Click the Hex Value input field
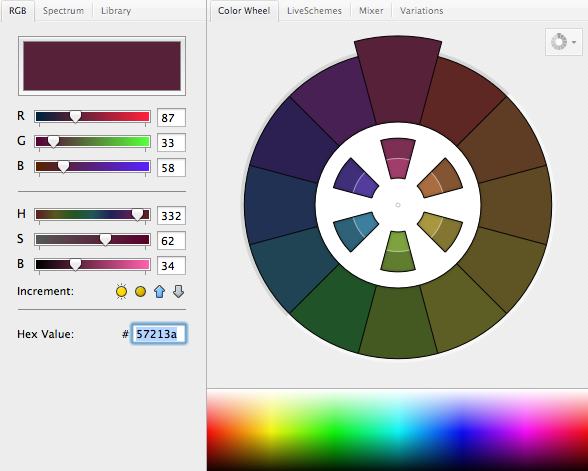This screenshot has height=471, width=588. click(x=159, y=334)
